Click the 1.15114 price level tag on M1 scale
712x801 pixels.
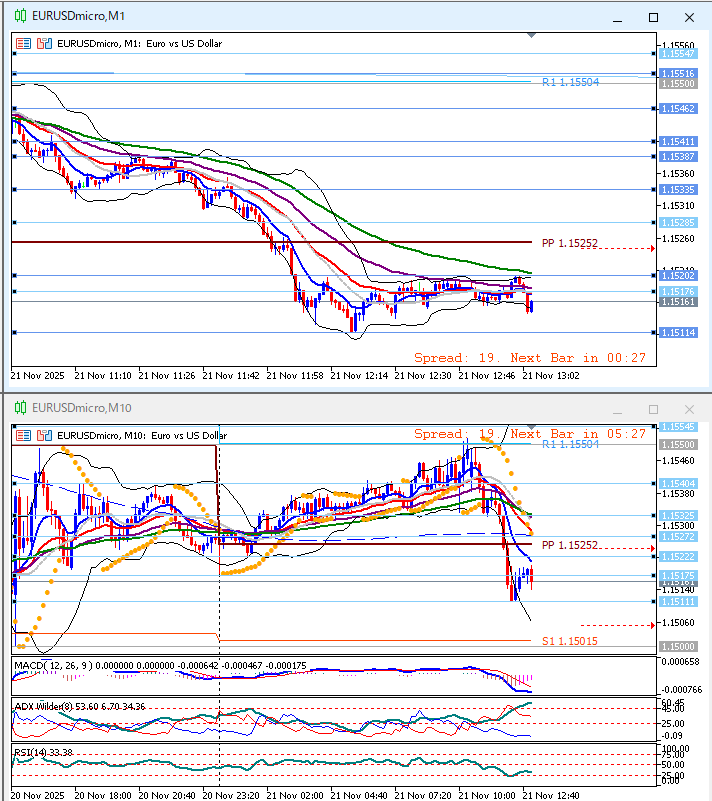[677, 333]
